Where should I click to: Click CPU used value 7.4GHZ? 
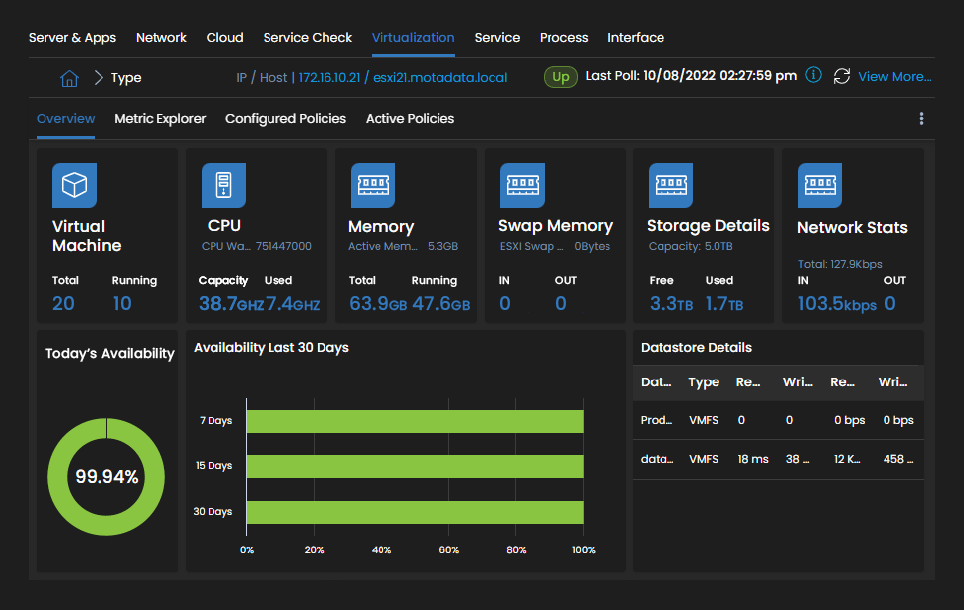tap(293, 303)
